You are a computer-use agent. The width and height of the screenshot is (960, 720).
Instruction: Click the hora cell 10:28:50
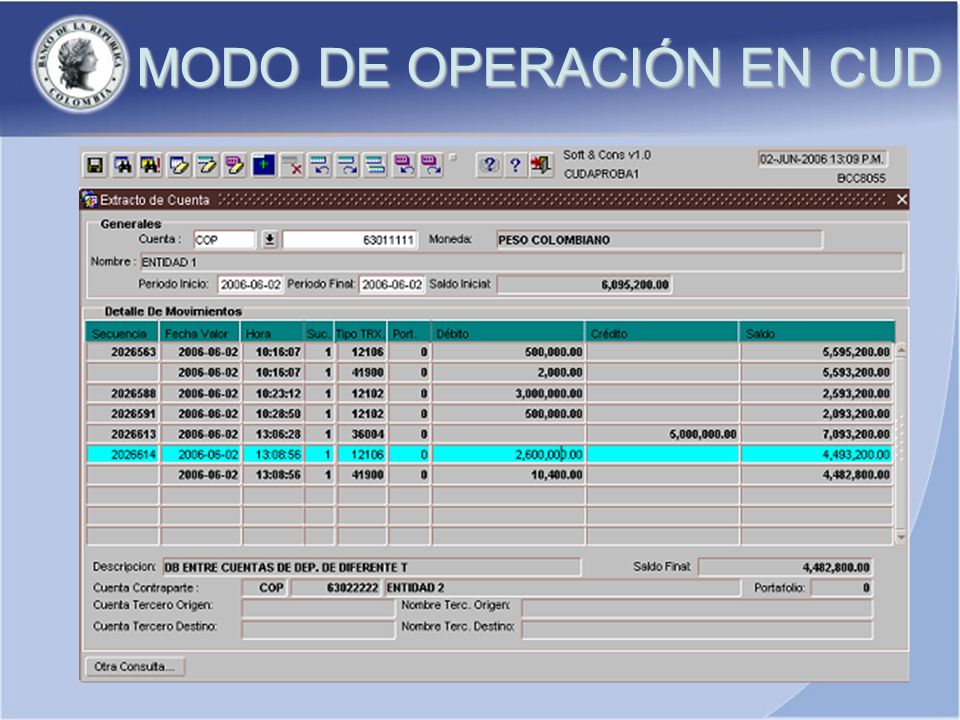click(x=273, y=414)
